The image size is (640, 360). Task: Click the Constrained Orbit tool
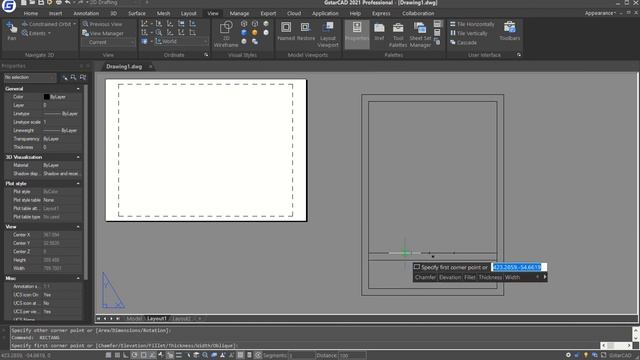click(46, 24)
